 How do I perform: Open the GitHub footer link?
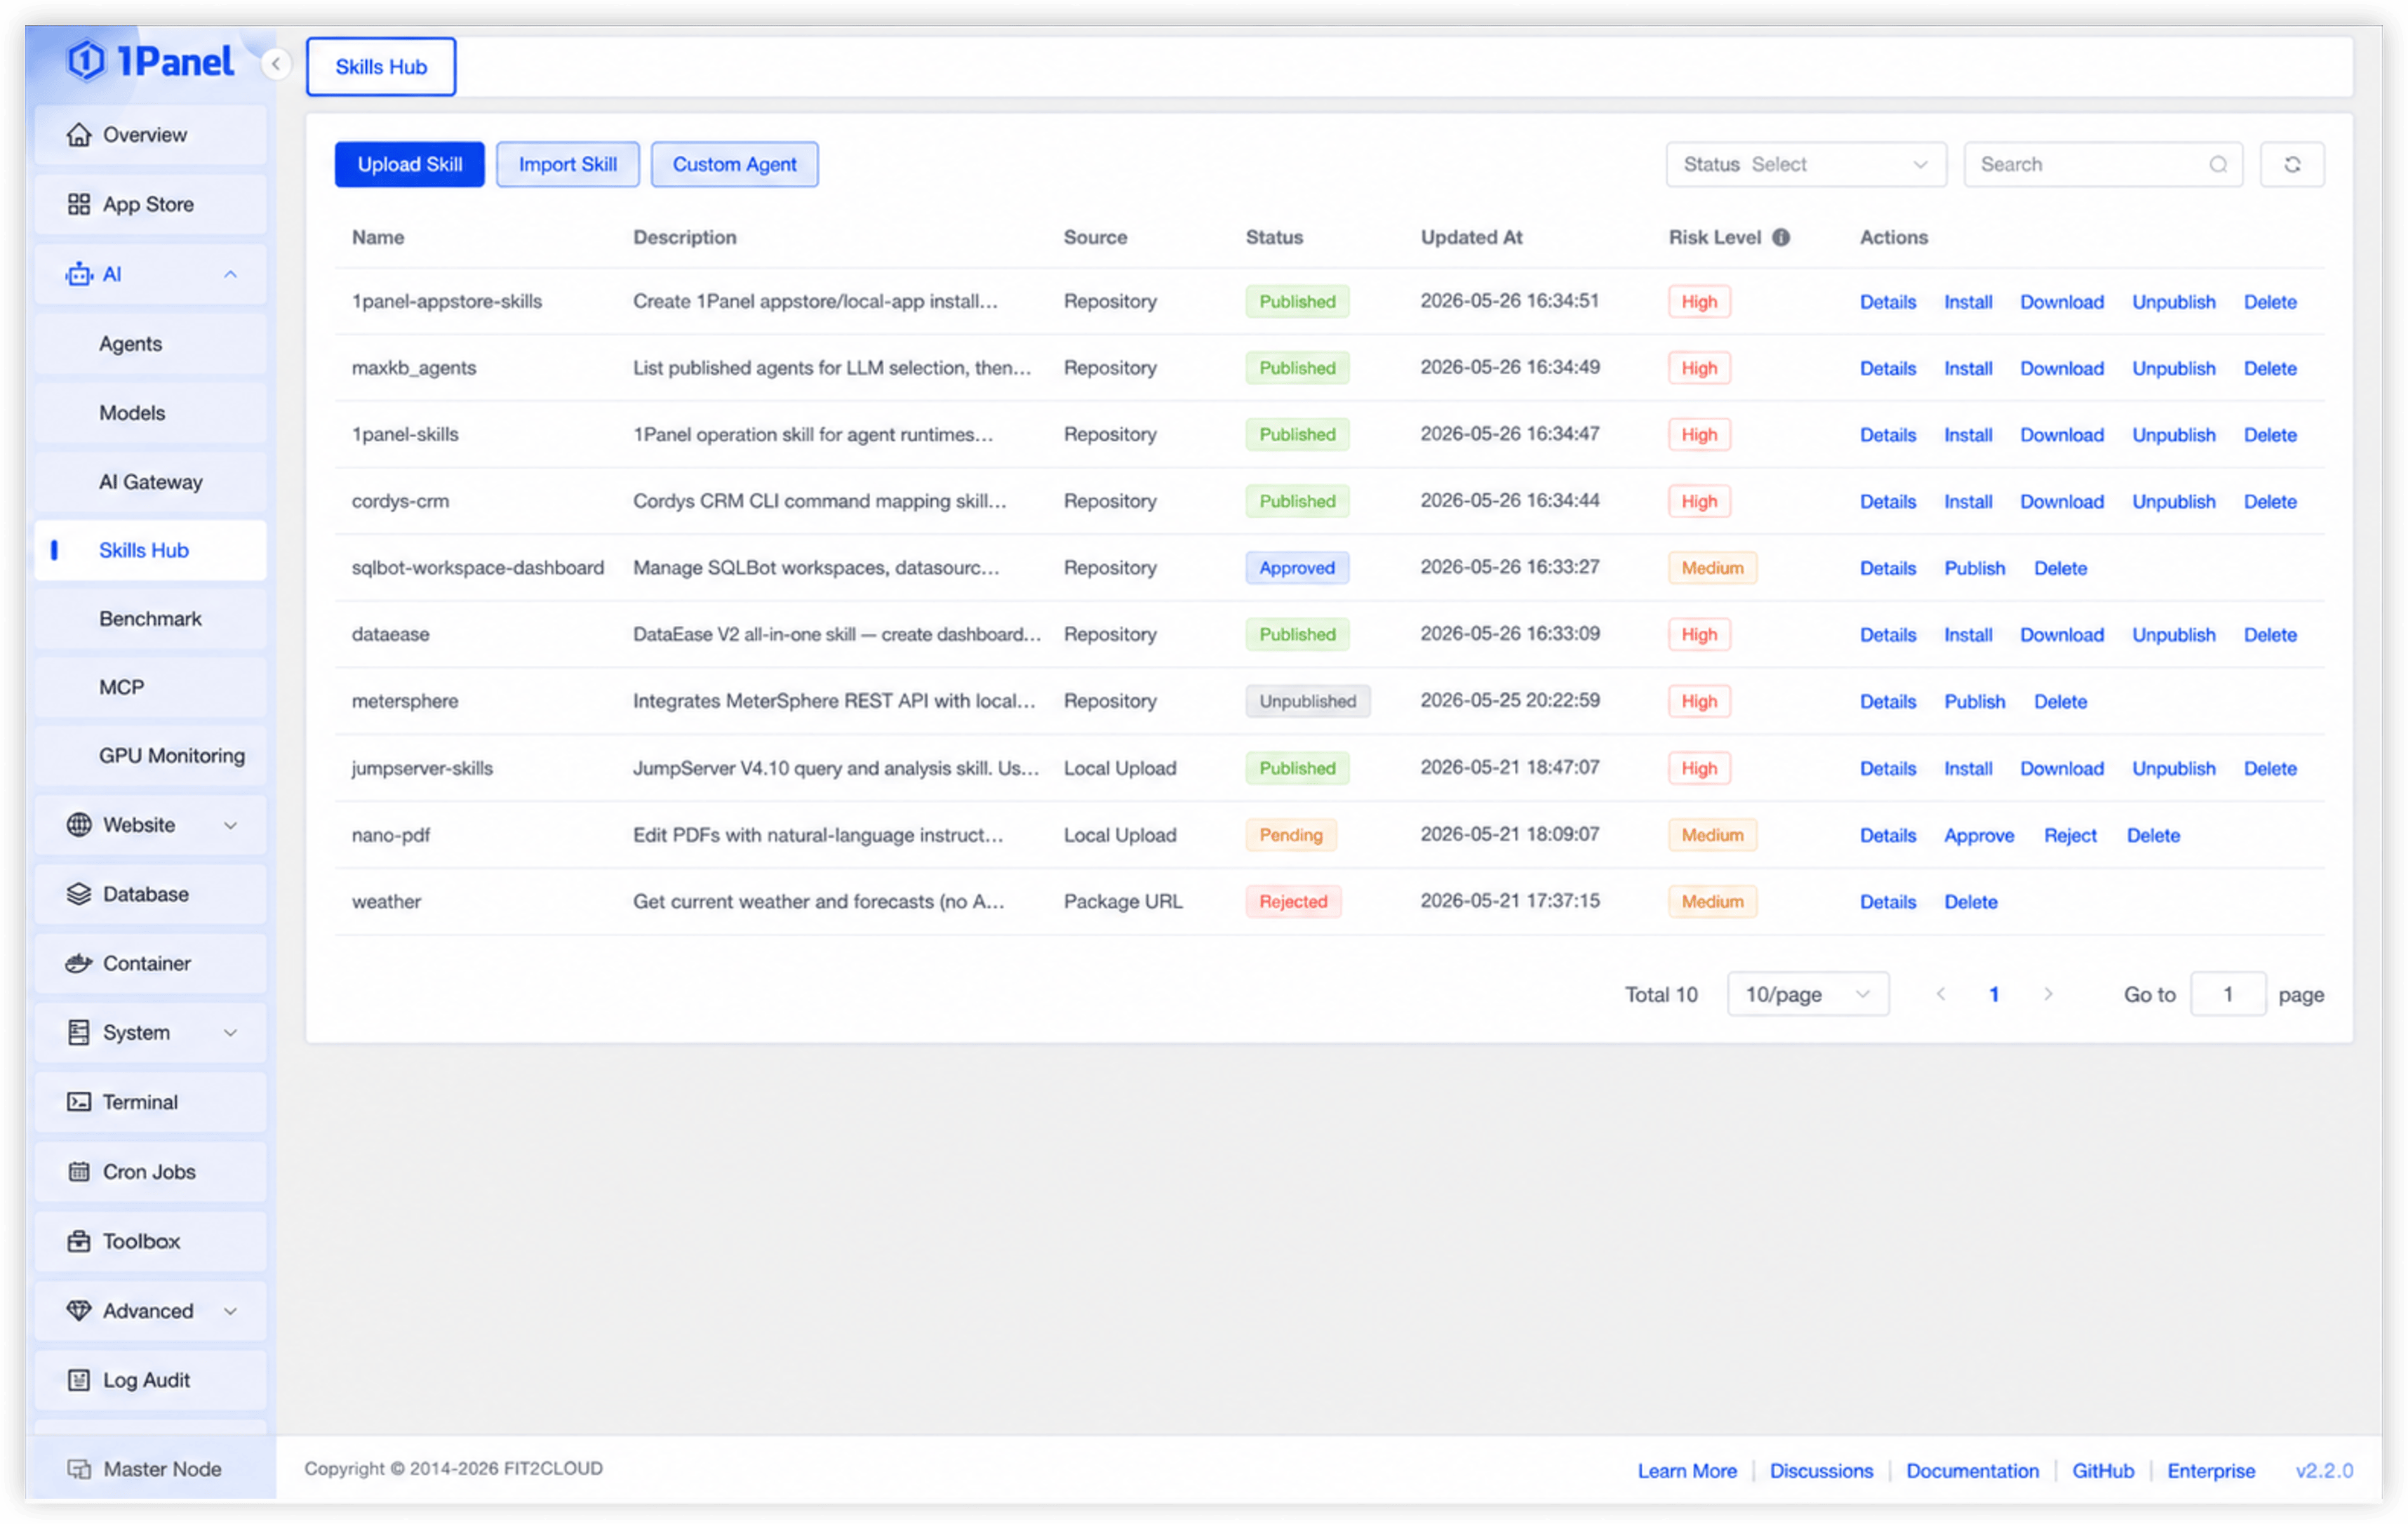2103,1470
